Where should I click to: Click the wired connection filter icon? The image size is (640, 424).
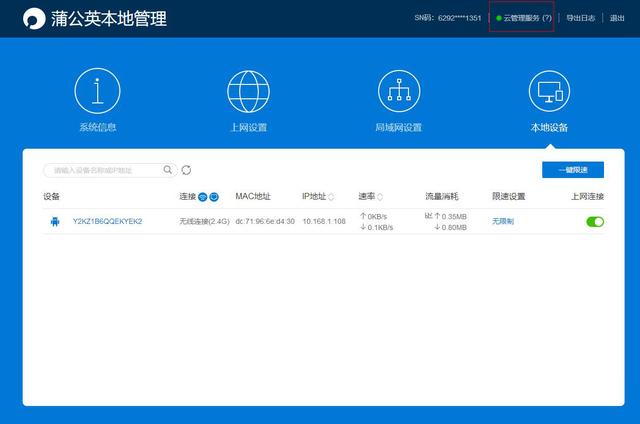coord(214,197)
